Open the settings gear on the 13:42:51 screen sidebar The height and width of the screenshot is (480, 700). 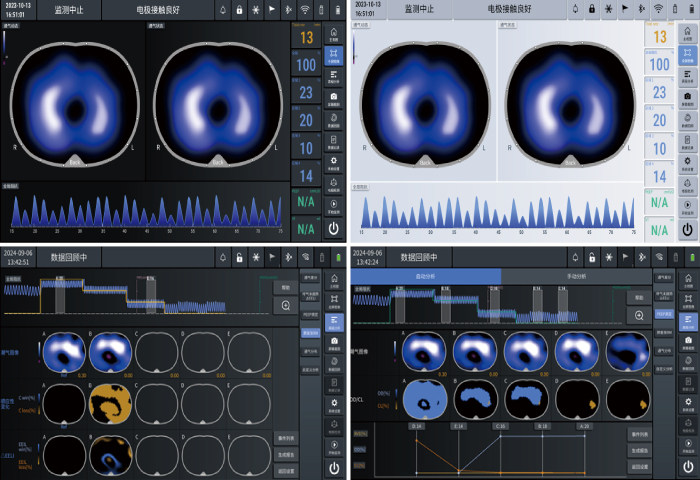point(333,401)
